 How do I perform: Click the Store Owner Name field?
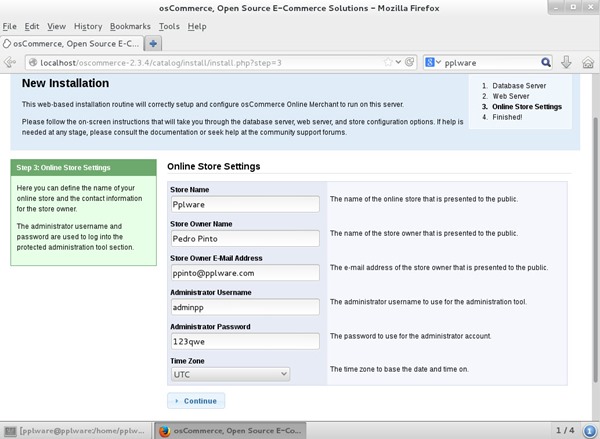point(245,238)
